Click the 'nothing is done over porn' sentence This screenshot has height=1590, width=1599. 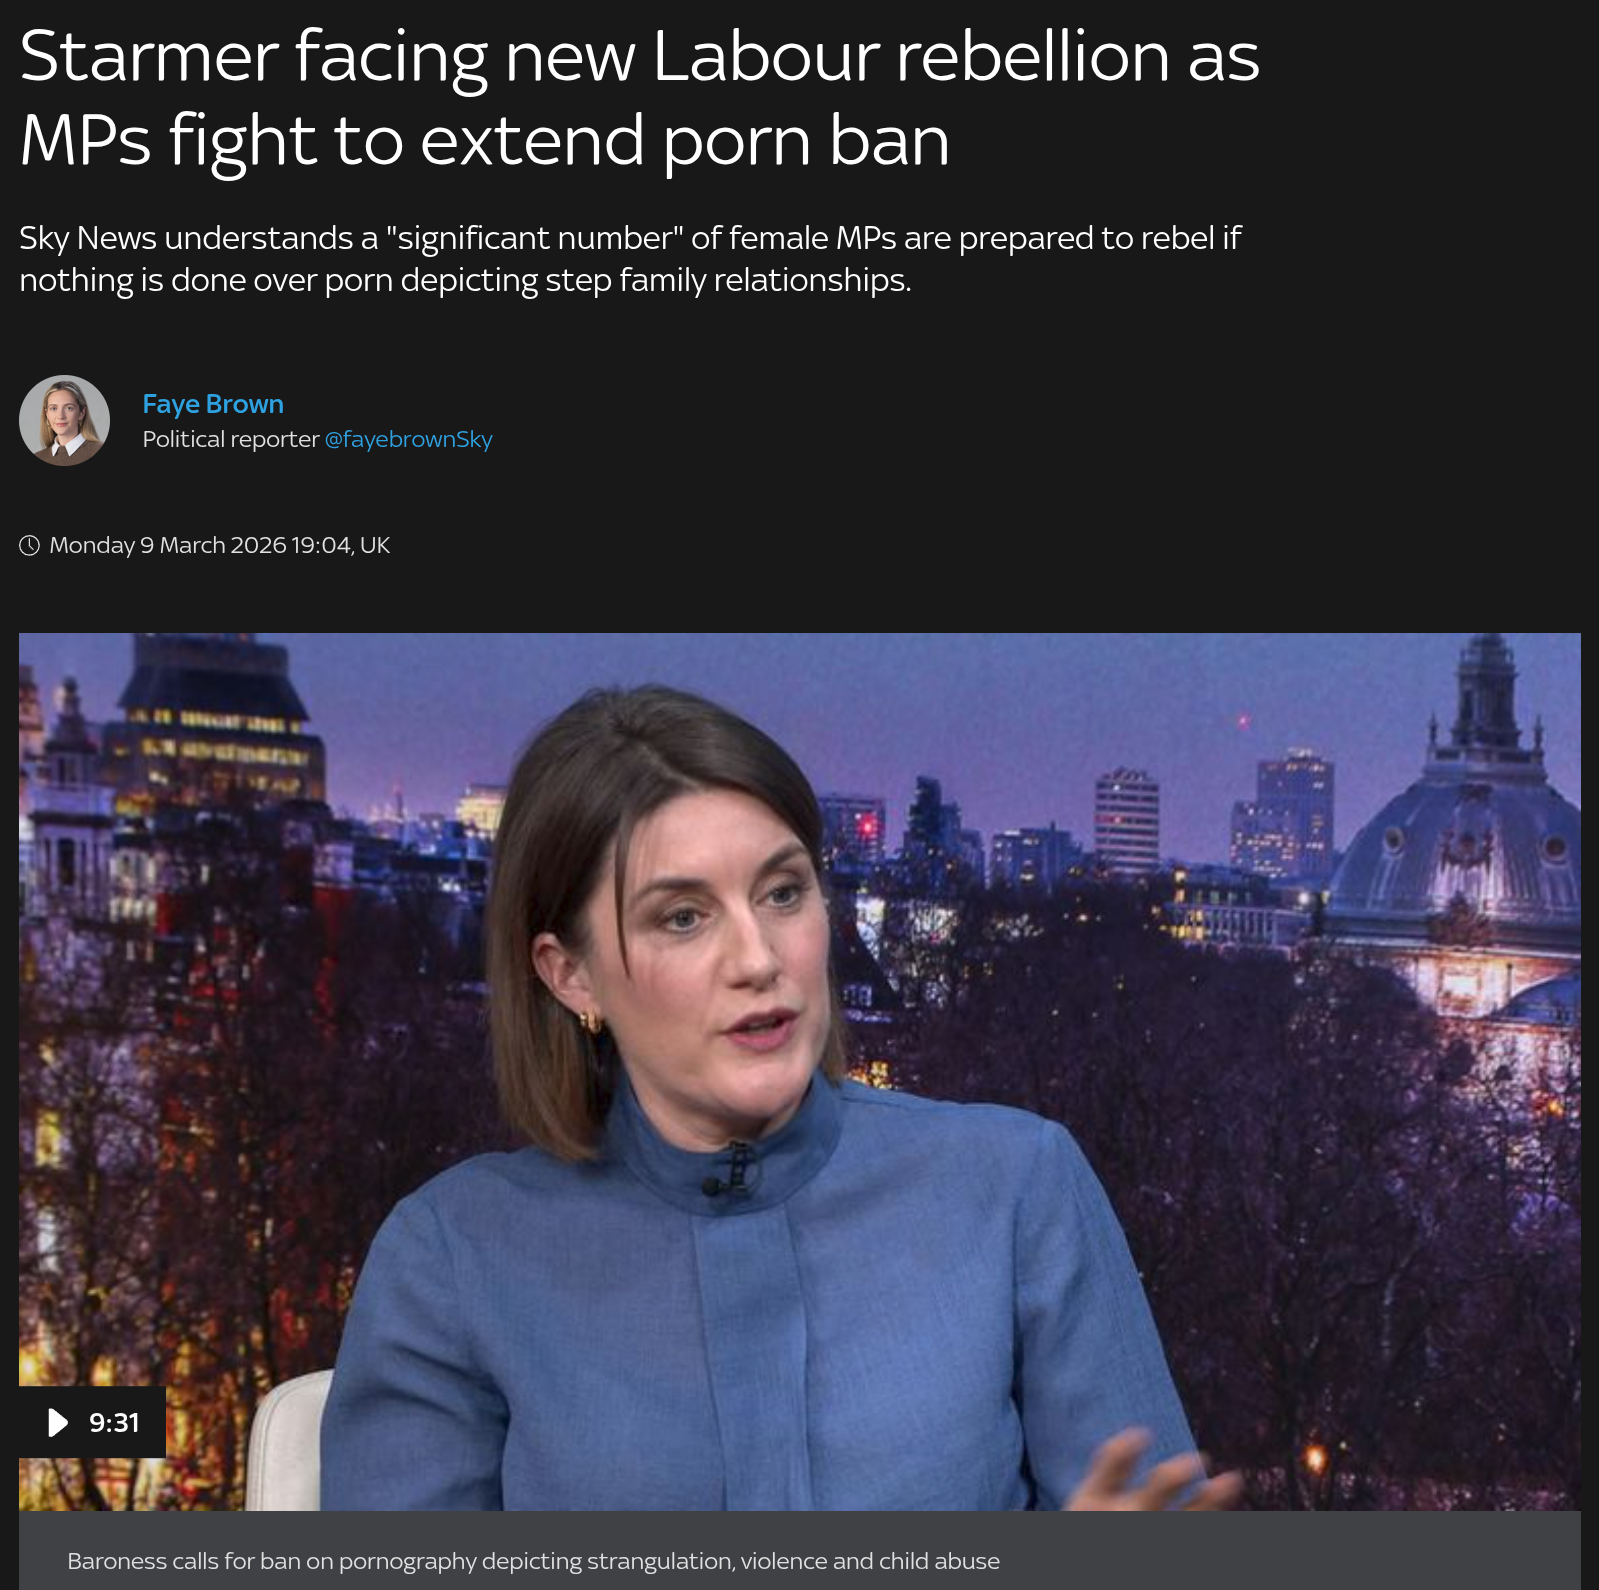click(465, 280)
